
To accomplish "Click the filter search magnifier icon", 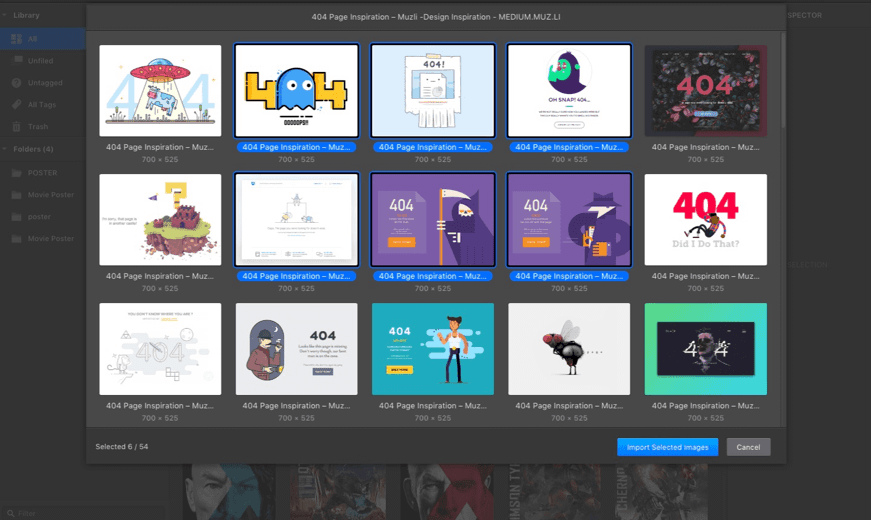I will 9,513.
